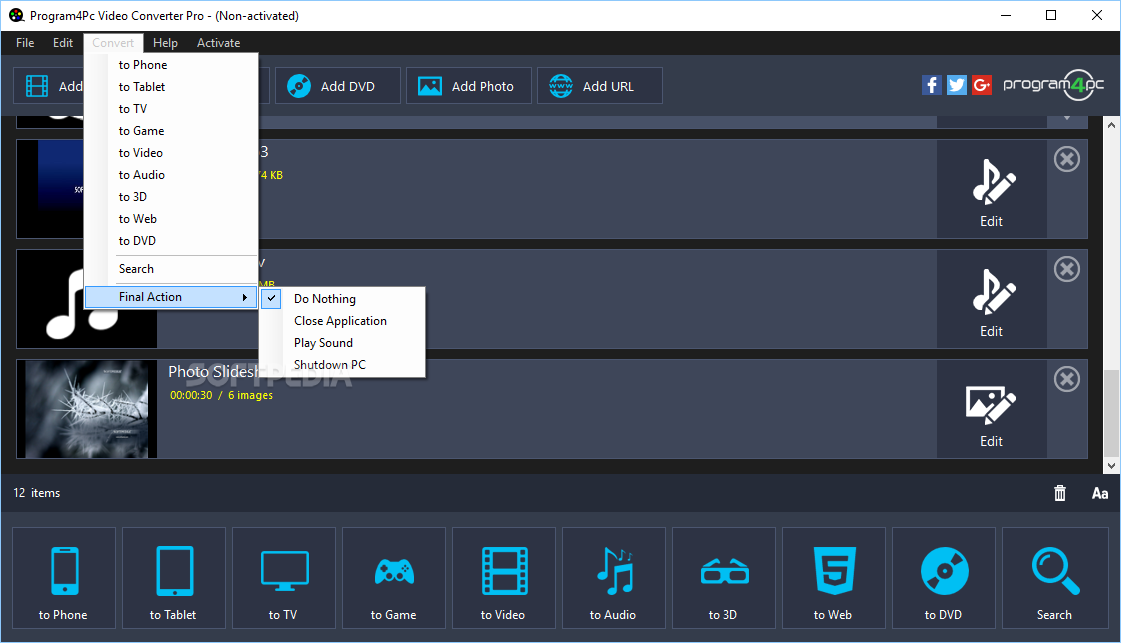
Task: Choose to DVD in Convert menu
Action: pos(171,241)
